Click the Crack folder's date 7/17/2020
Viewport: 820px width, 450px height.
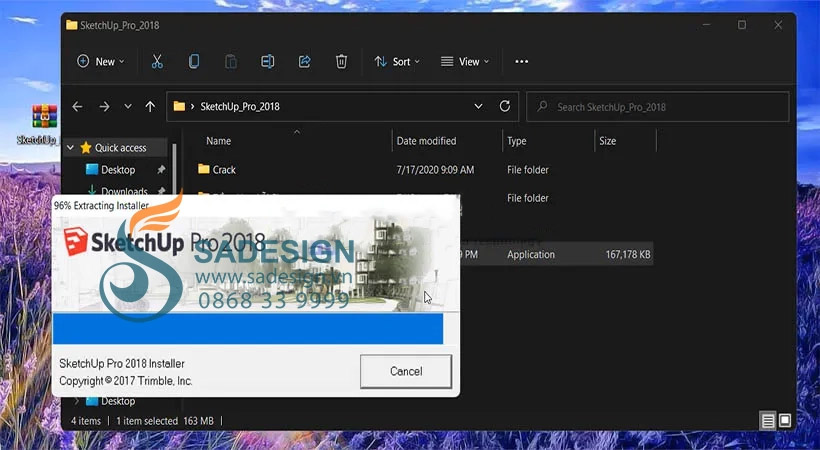point(435,170)
